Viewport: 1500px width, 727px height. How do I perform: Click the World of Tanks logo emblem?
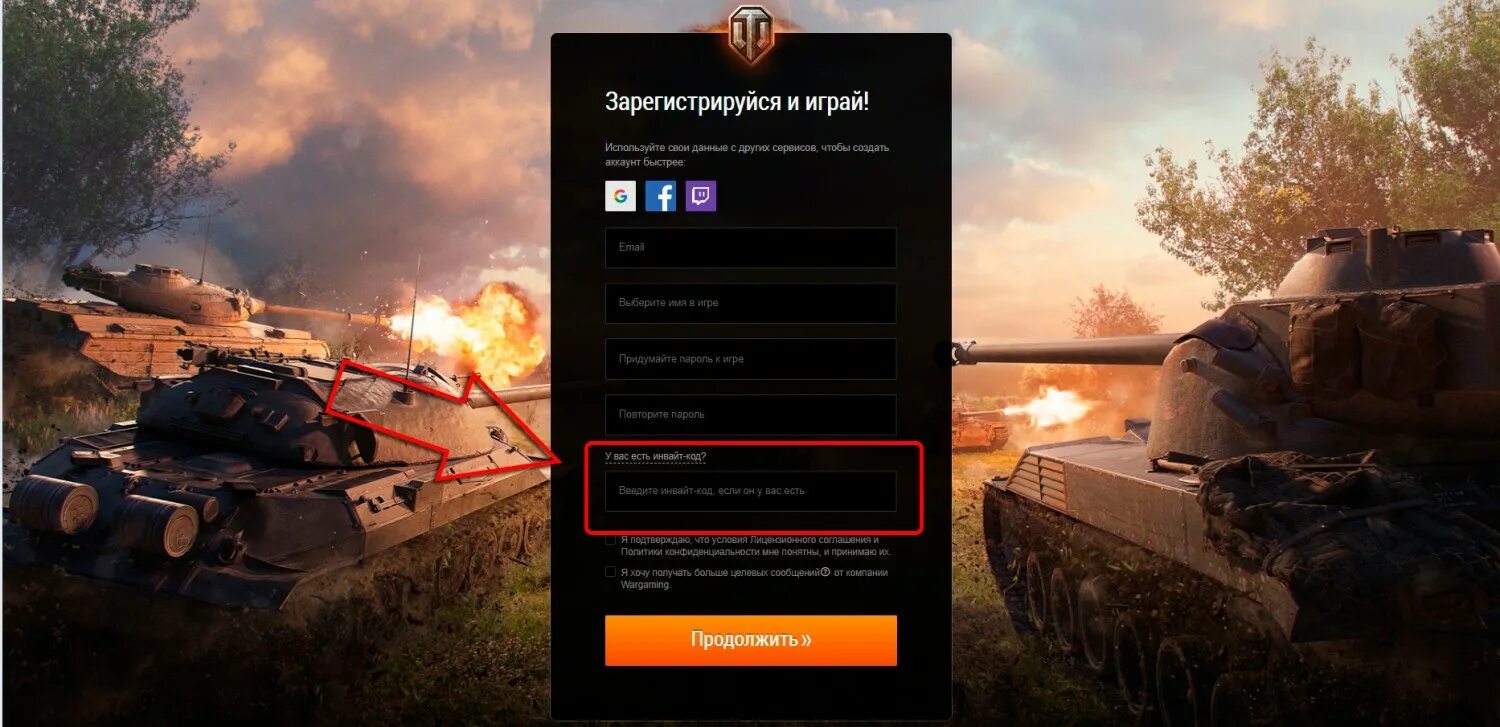[x=750, y=33]
